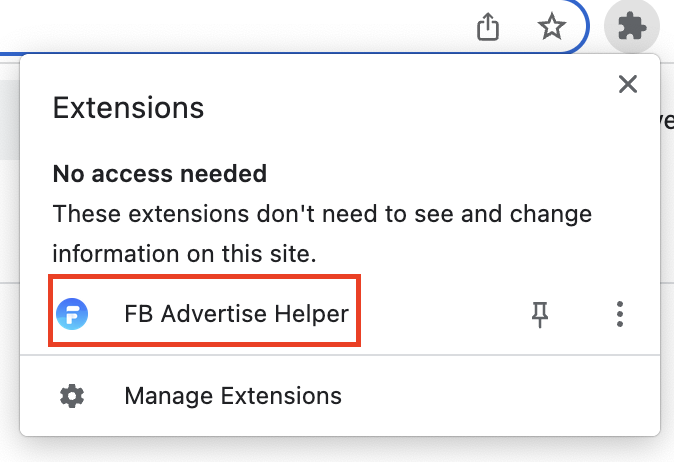Click the 'FB Advertise Helper' name text
The height and width of the screenshot is (462, 674).
pyautogui.click(x=236, y=314)
